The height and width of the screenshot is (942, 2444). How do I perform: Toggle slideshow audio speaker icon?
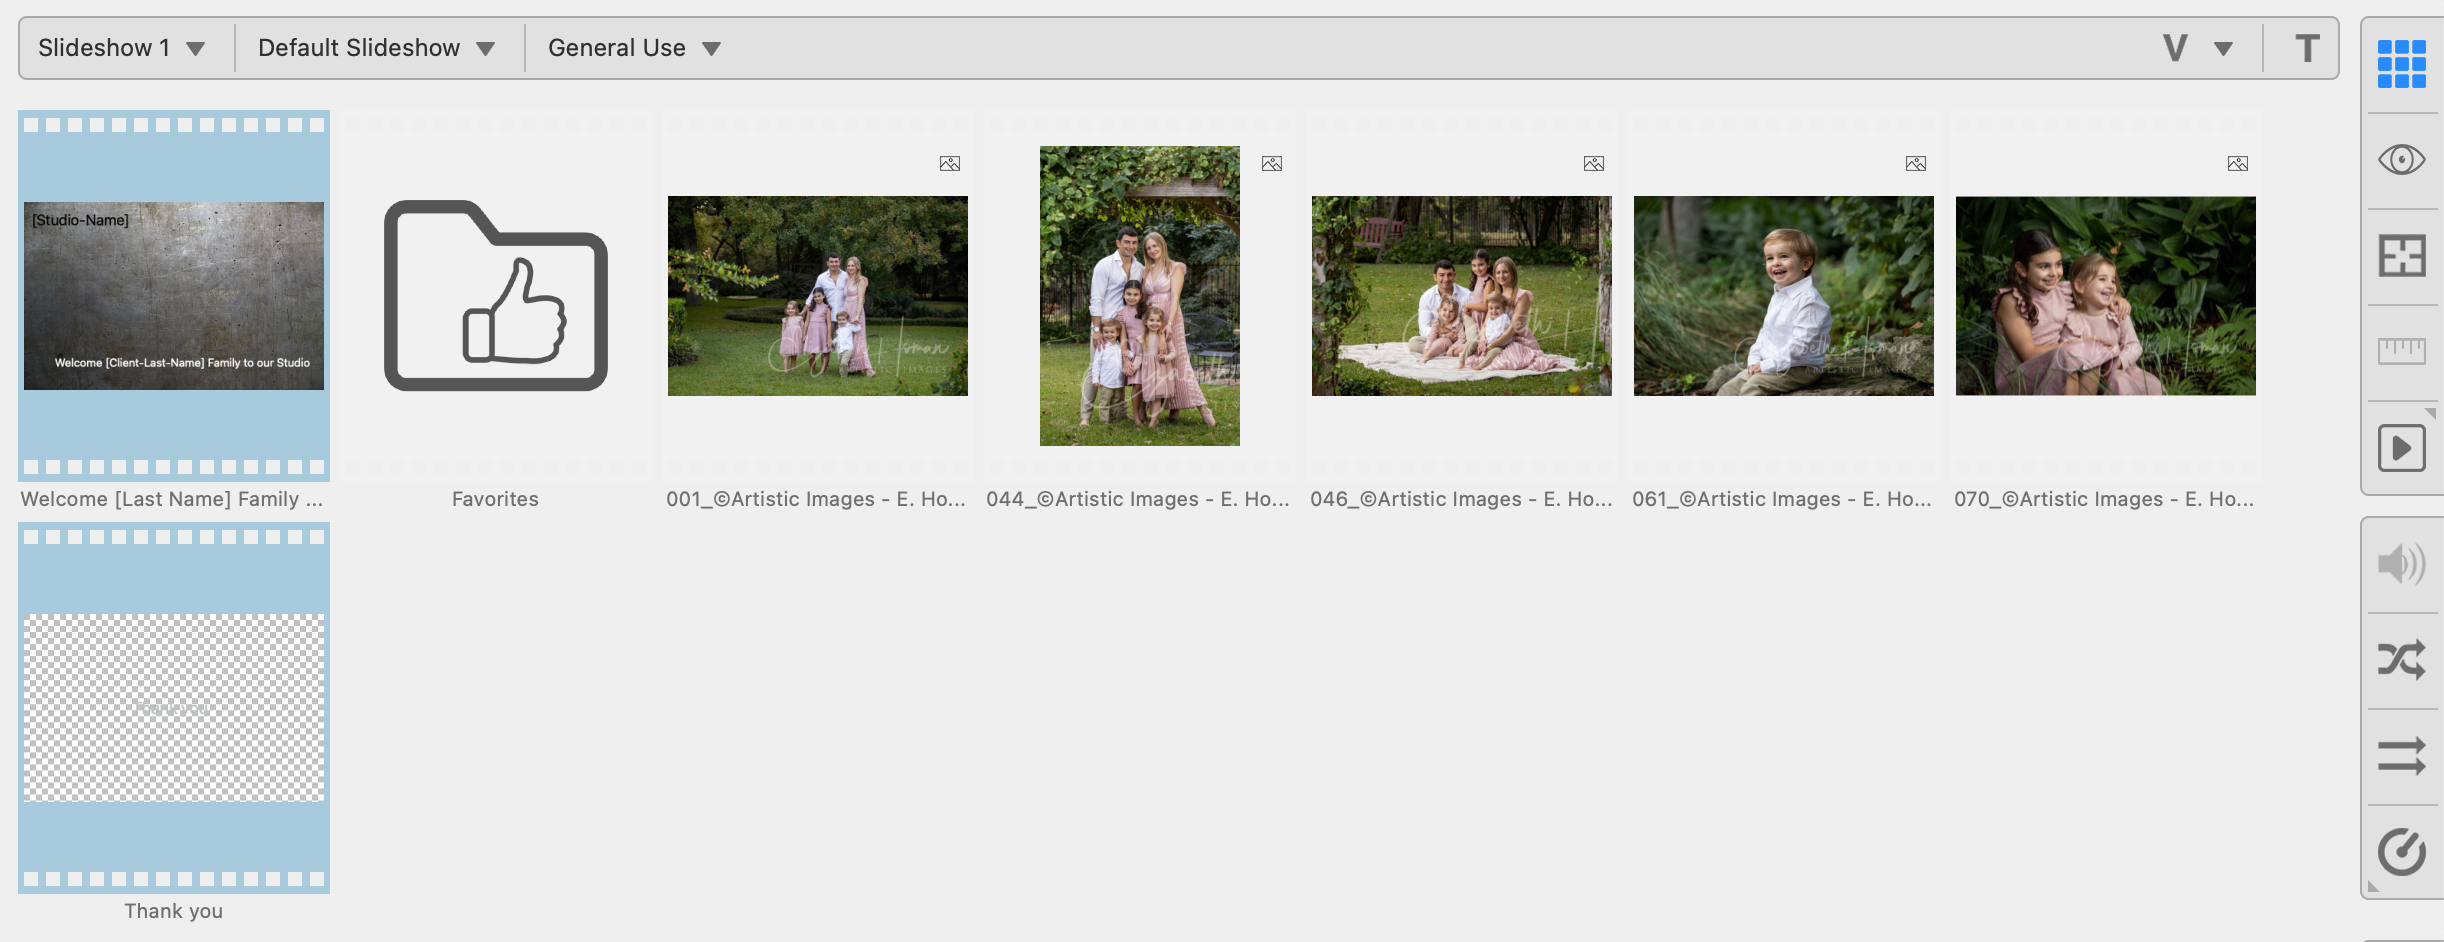click(2401, 564)
